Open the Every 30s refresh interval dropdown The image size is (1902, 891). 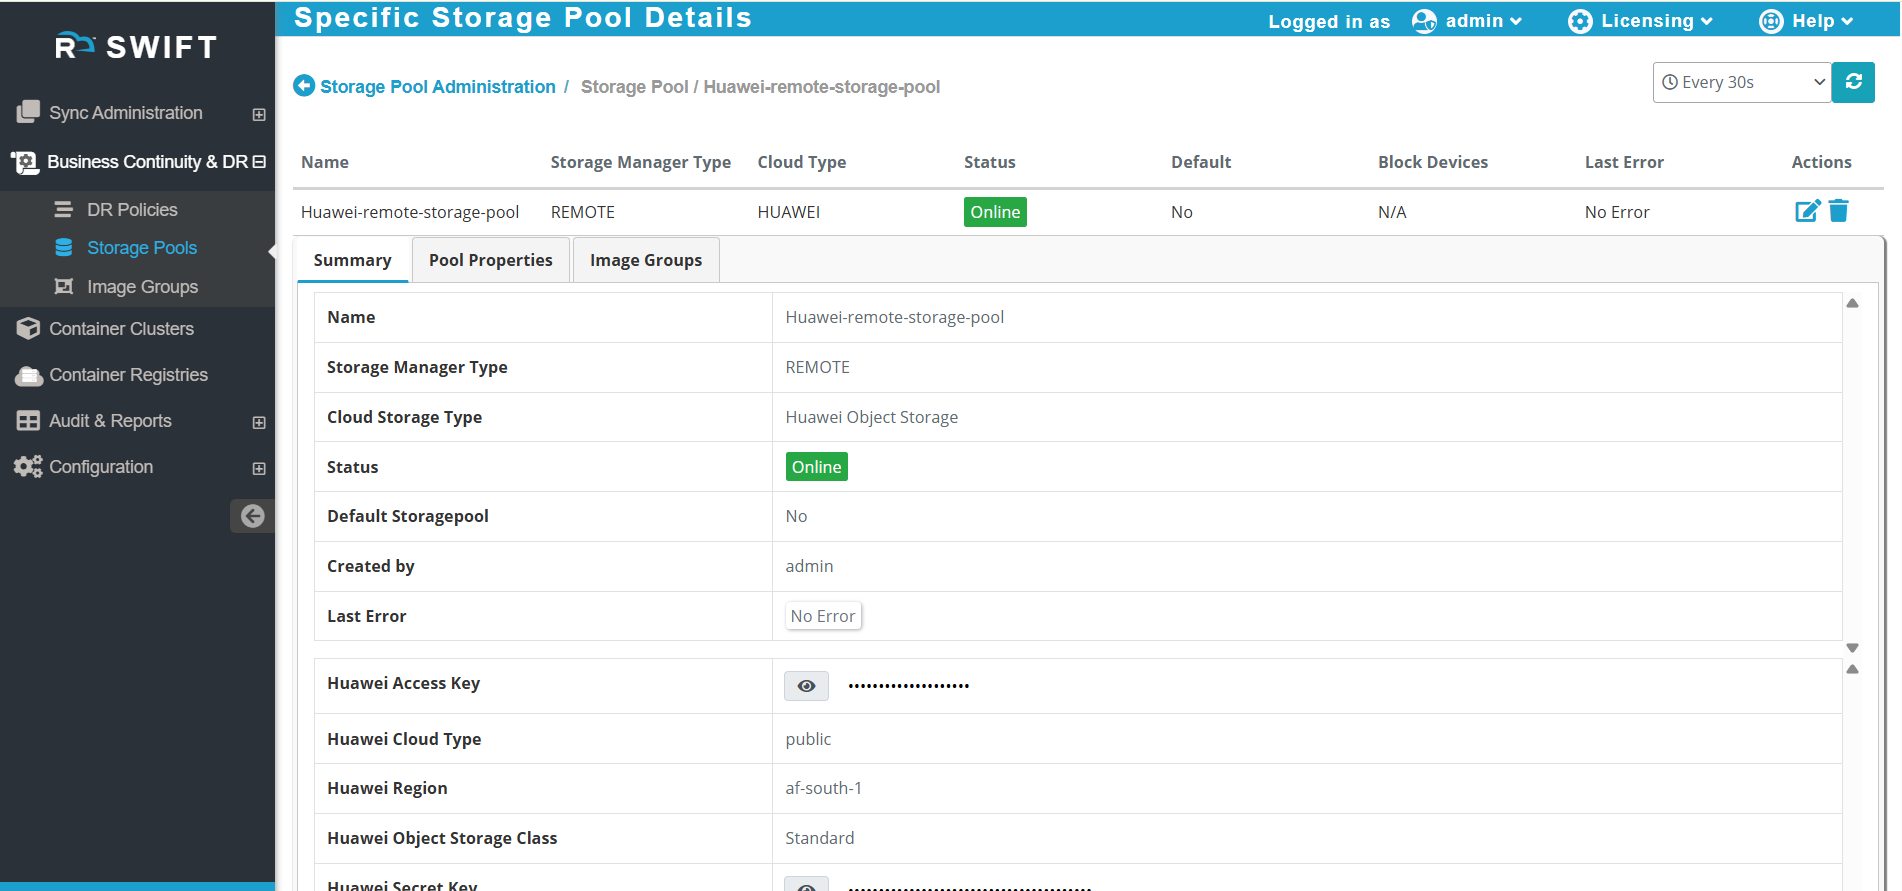click(x=1741, y=82)
